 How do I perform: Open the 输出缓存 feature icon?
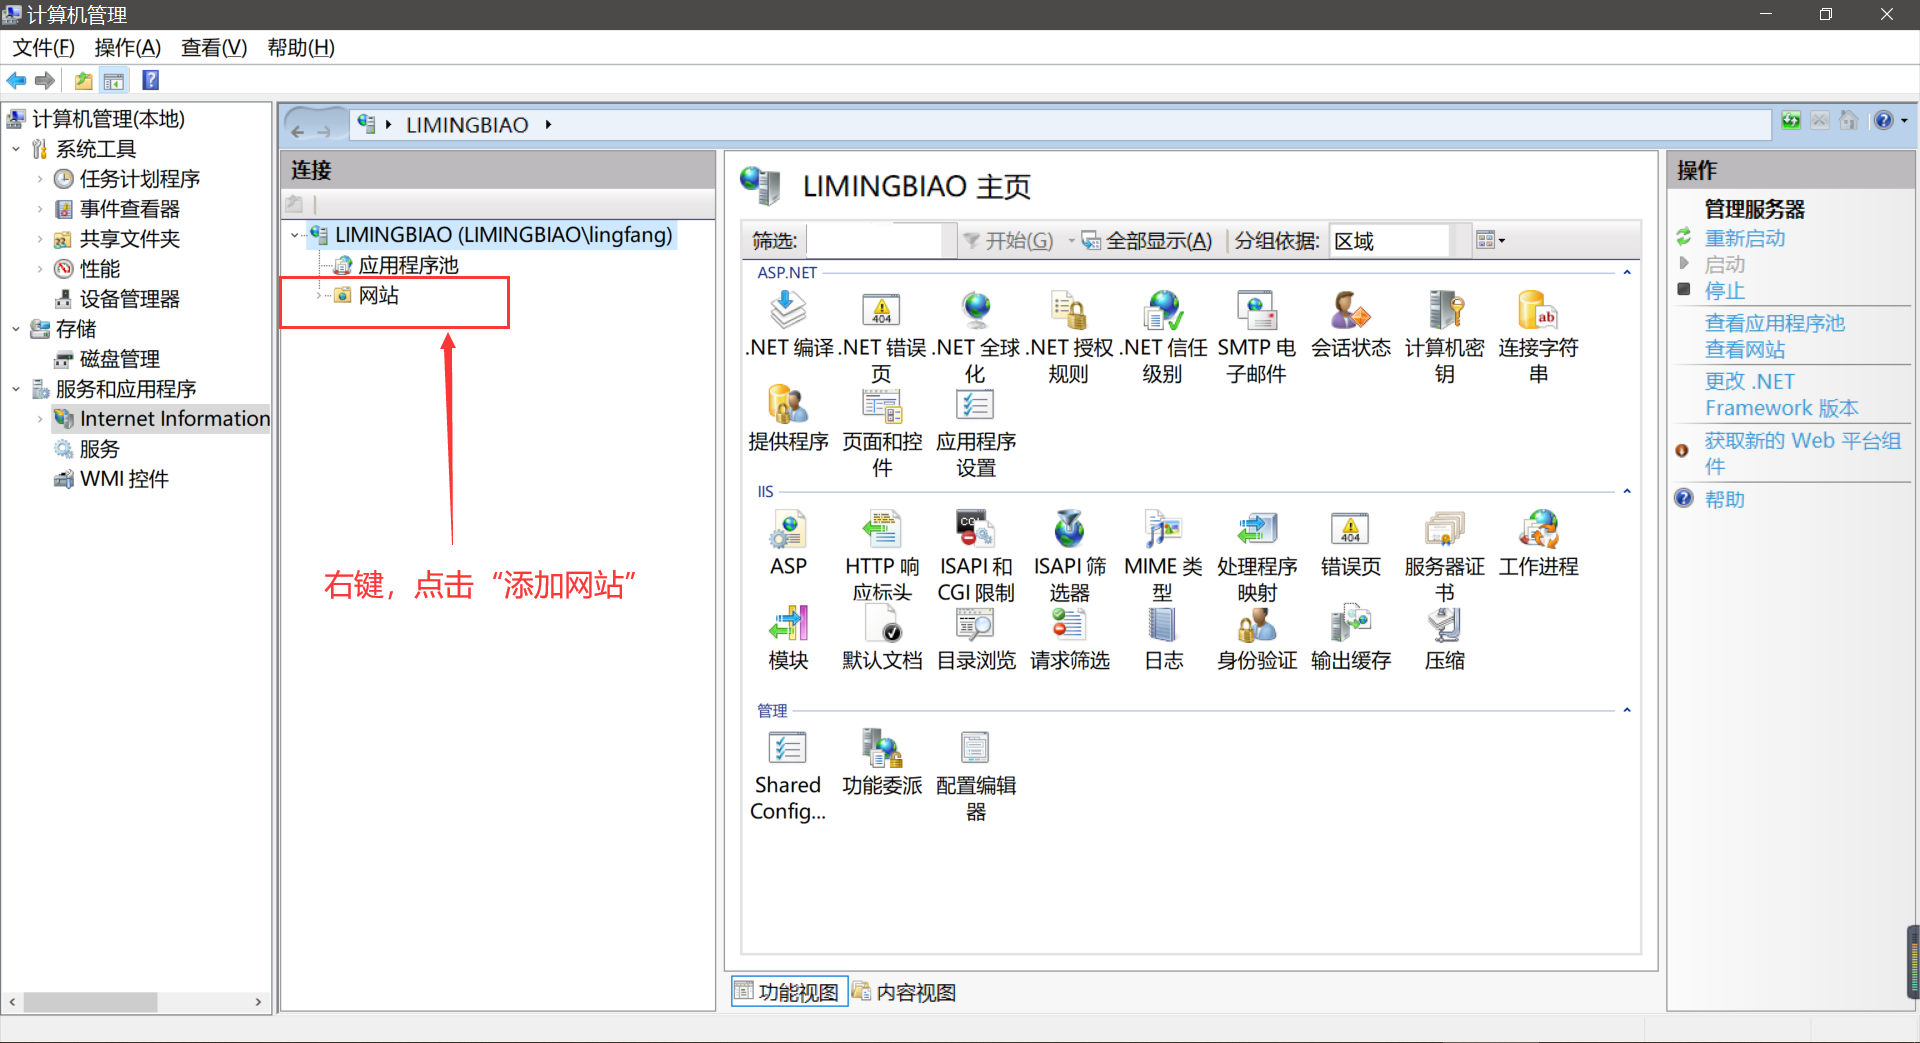(1350, 624)
